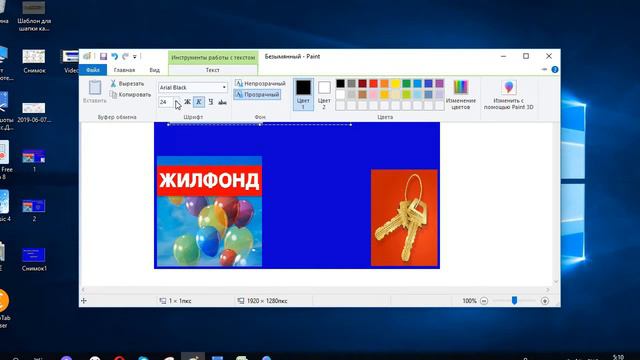Switch to the Главная ribbon tab
Screen dimensions: 640x360
click(124, 70)
